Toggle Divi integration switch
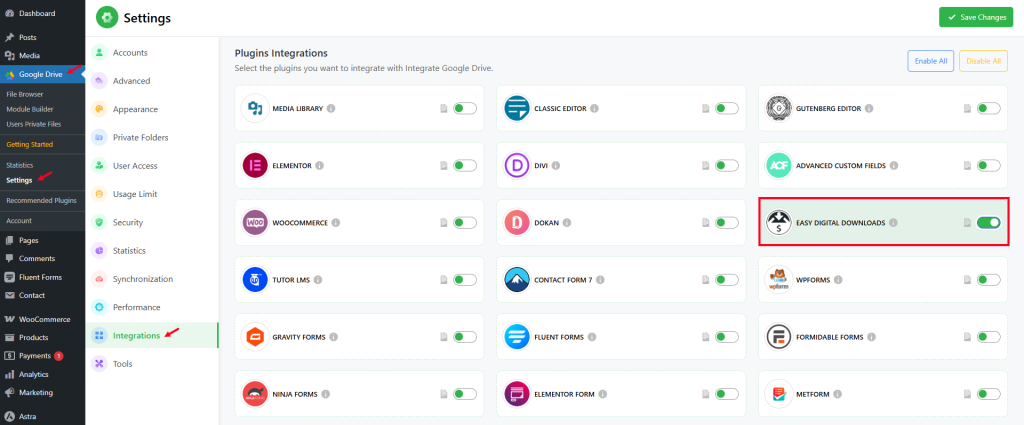This screenshot has height=425, width=1024. [x=727, y=166]
